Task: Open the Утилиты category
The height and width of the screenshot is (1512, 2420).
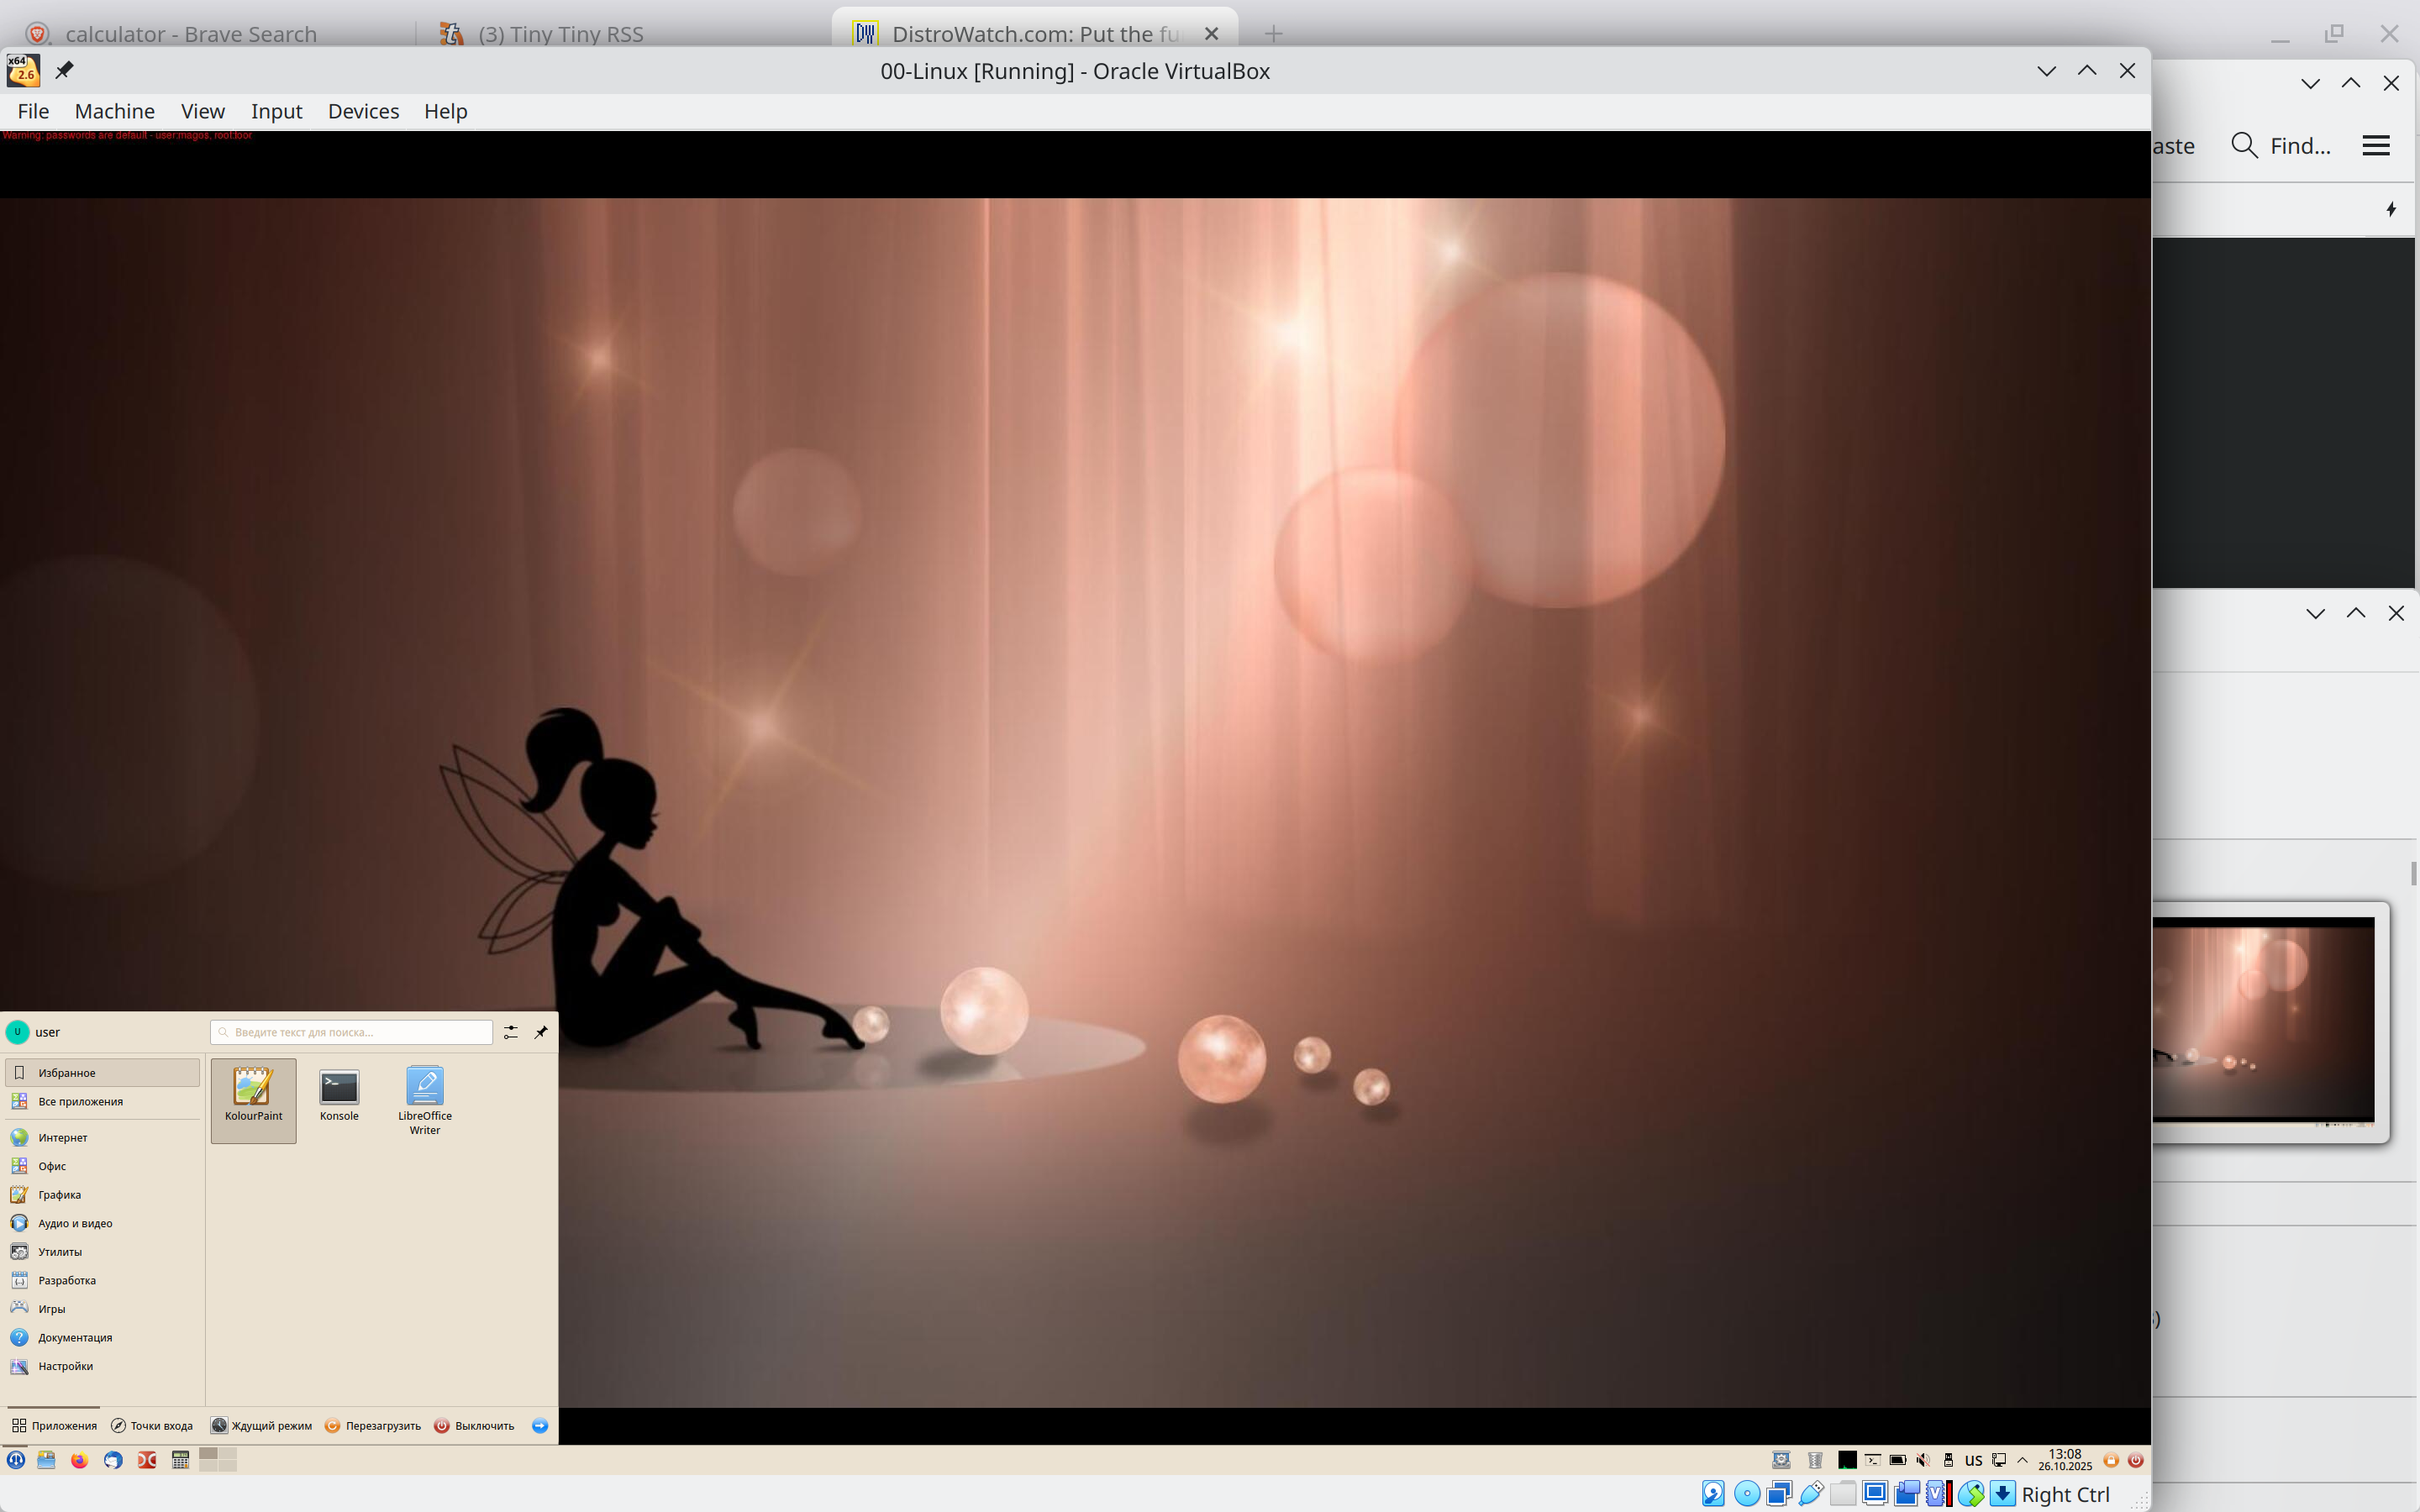Action: pos(102,1251)
